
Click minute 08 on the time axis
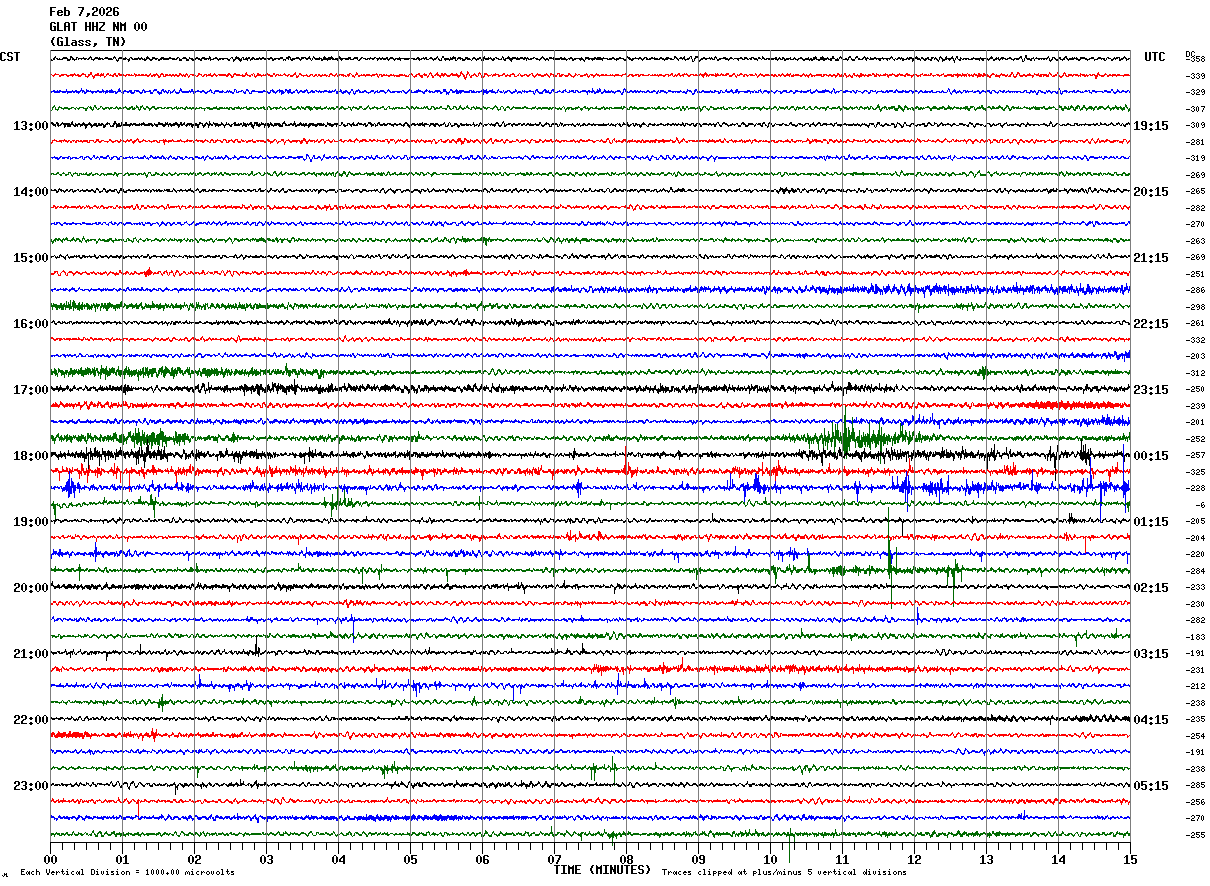[626, 859]
